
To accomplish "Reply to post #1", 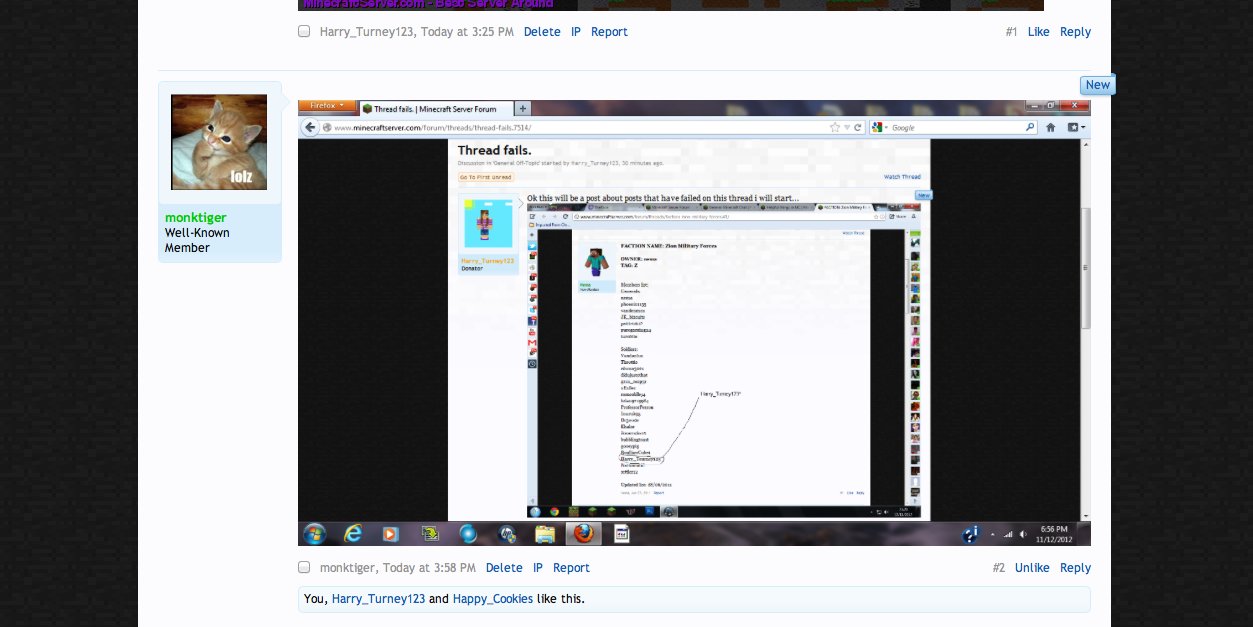I will click(x=1075, y=32).
